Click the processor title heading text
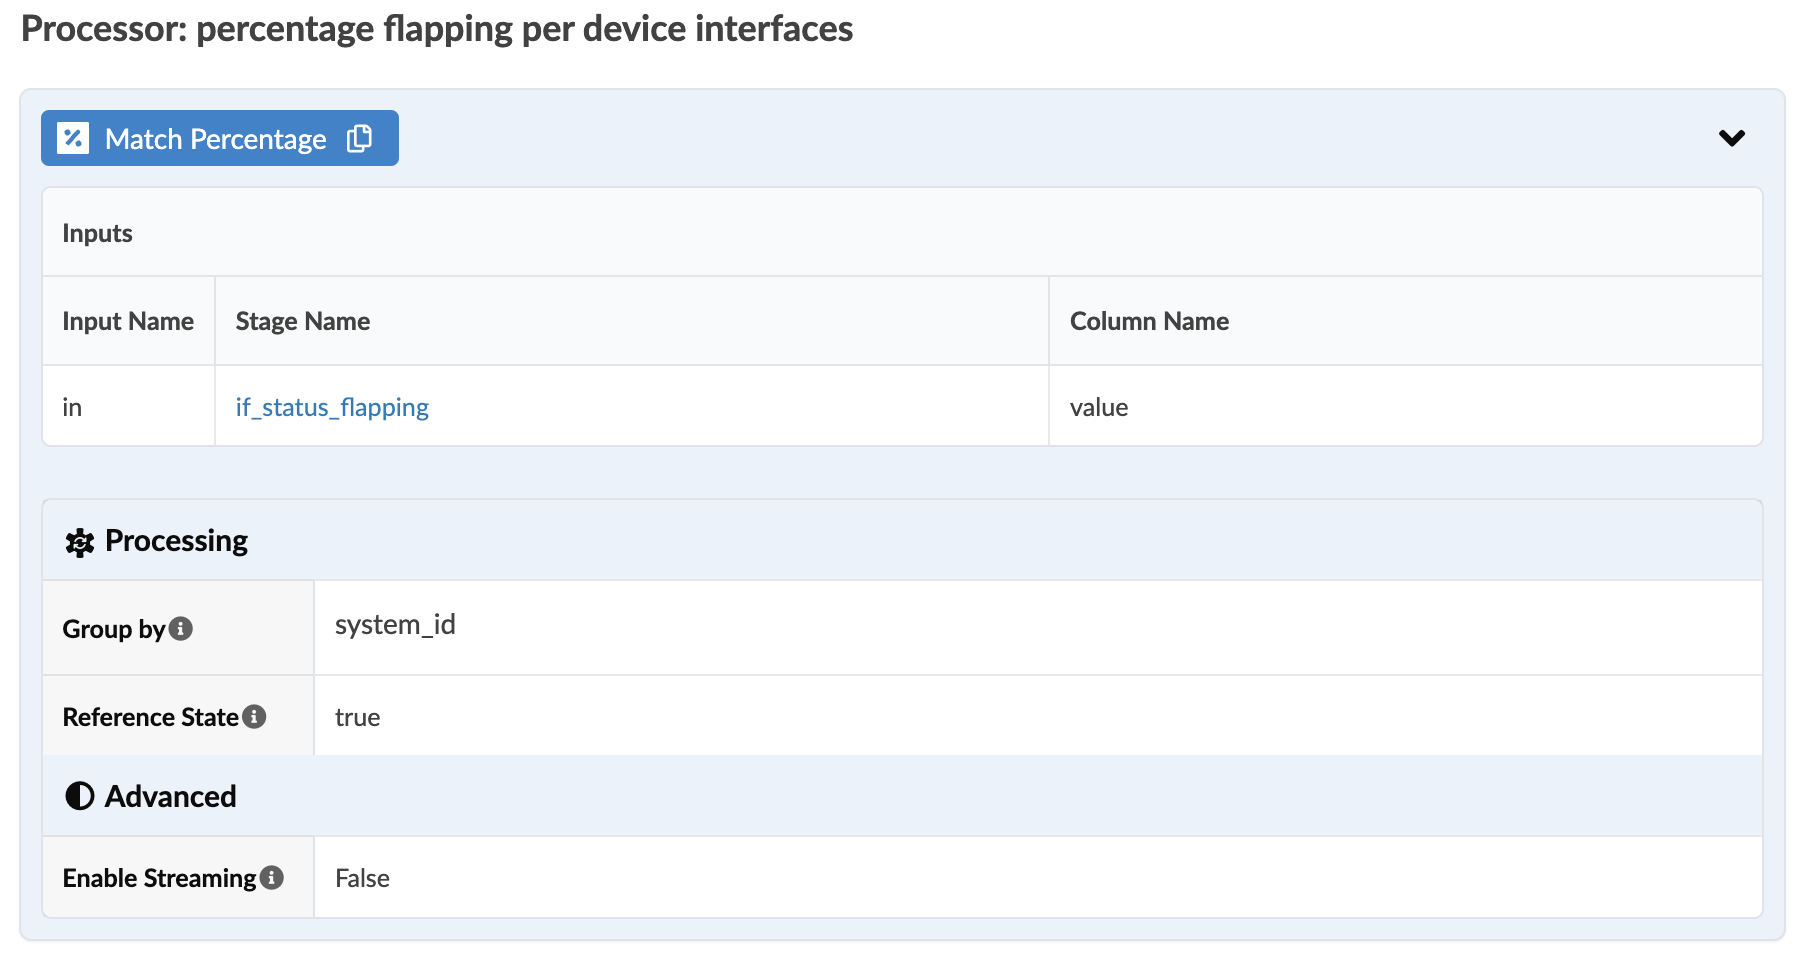1804x954 pixels. pos(437,29)
